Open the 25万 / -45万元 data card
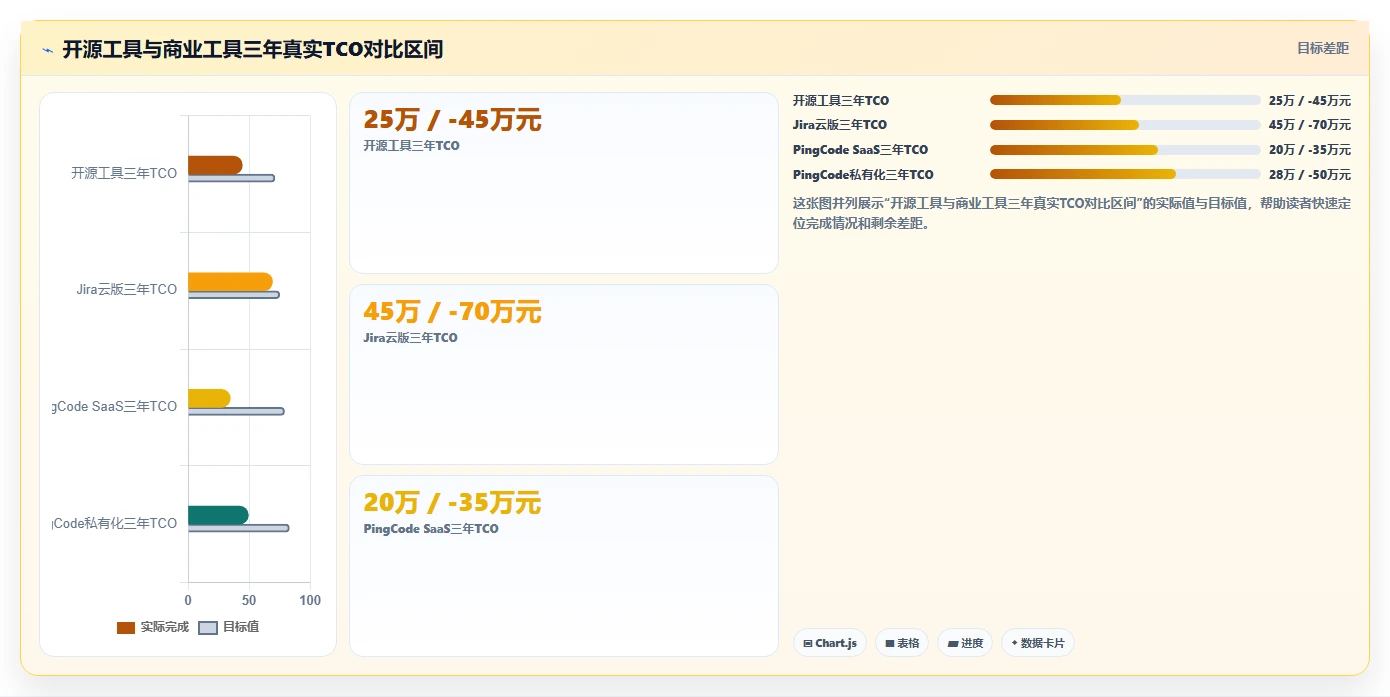The width and height of the screenshot is (1390, 697). pyautogui.click(x=564, y=183)
